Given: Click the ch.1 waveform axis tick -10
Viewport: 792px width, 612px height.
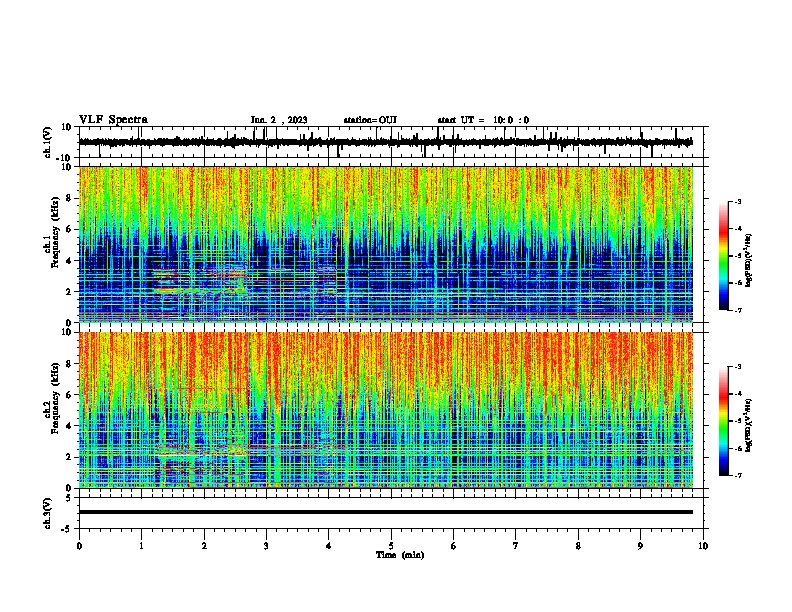Looking at the screenshot, I should pyautogui.click(x=65, y=158).
